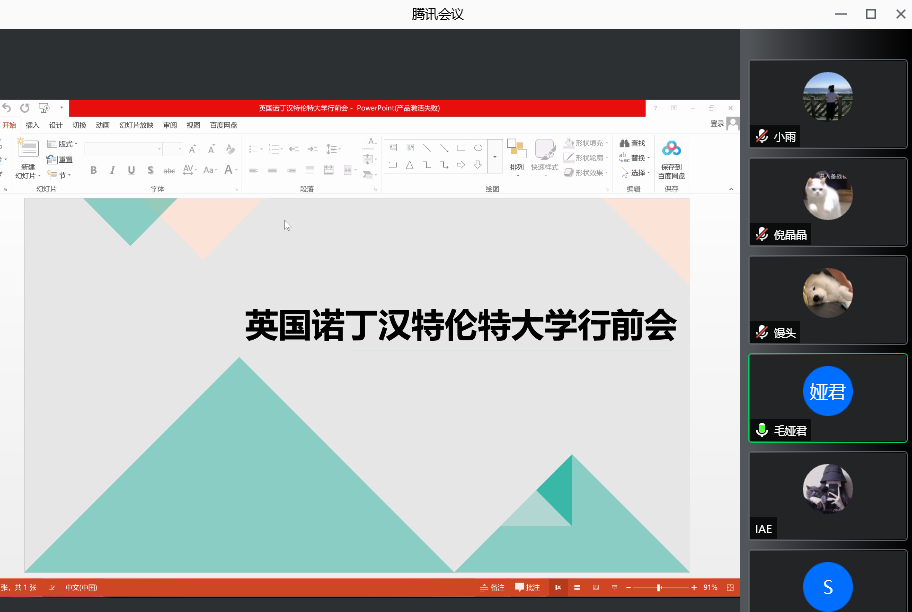This screenshot has width=912, height=612.
Task: Click the zoom slider in status bar
Action: coord(658,588)
